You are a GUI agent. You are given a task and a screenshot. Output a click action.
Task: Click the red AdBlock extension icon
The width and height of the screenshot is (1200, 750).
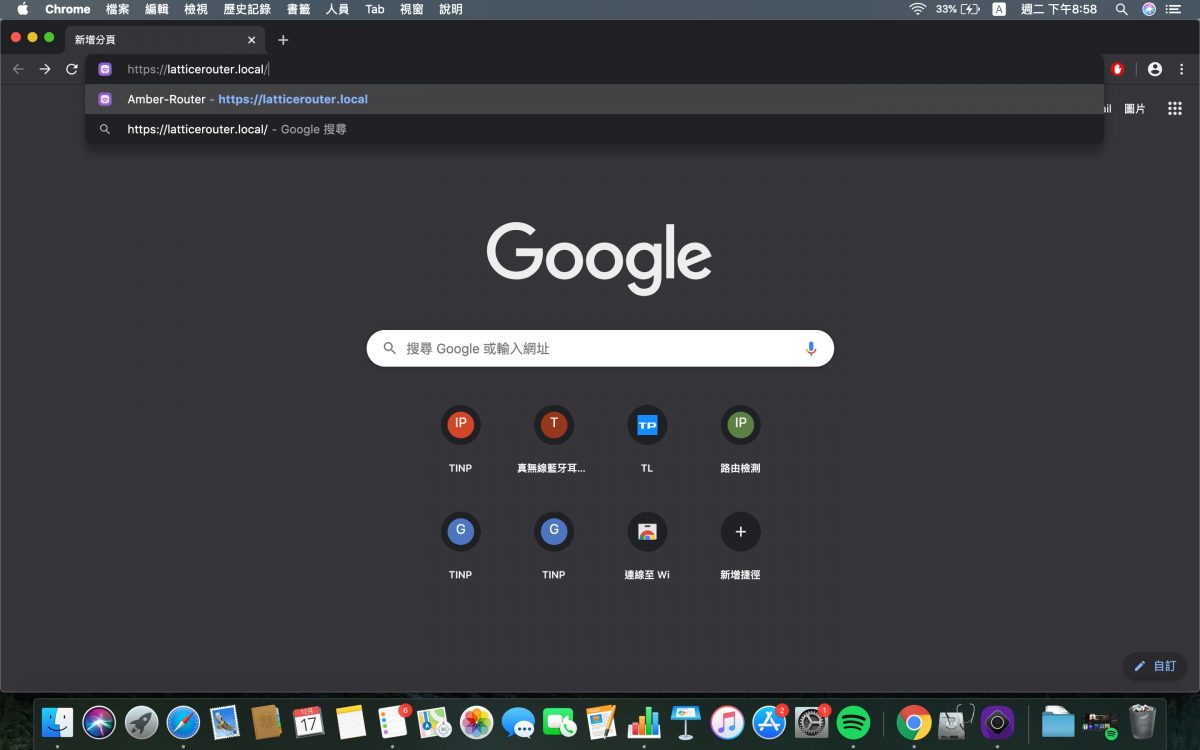[x=1118, y=69]
